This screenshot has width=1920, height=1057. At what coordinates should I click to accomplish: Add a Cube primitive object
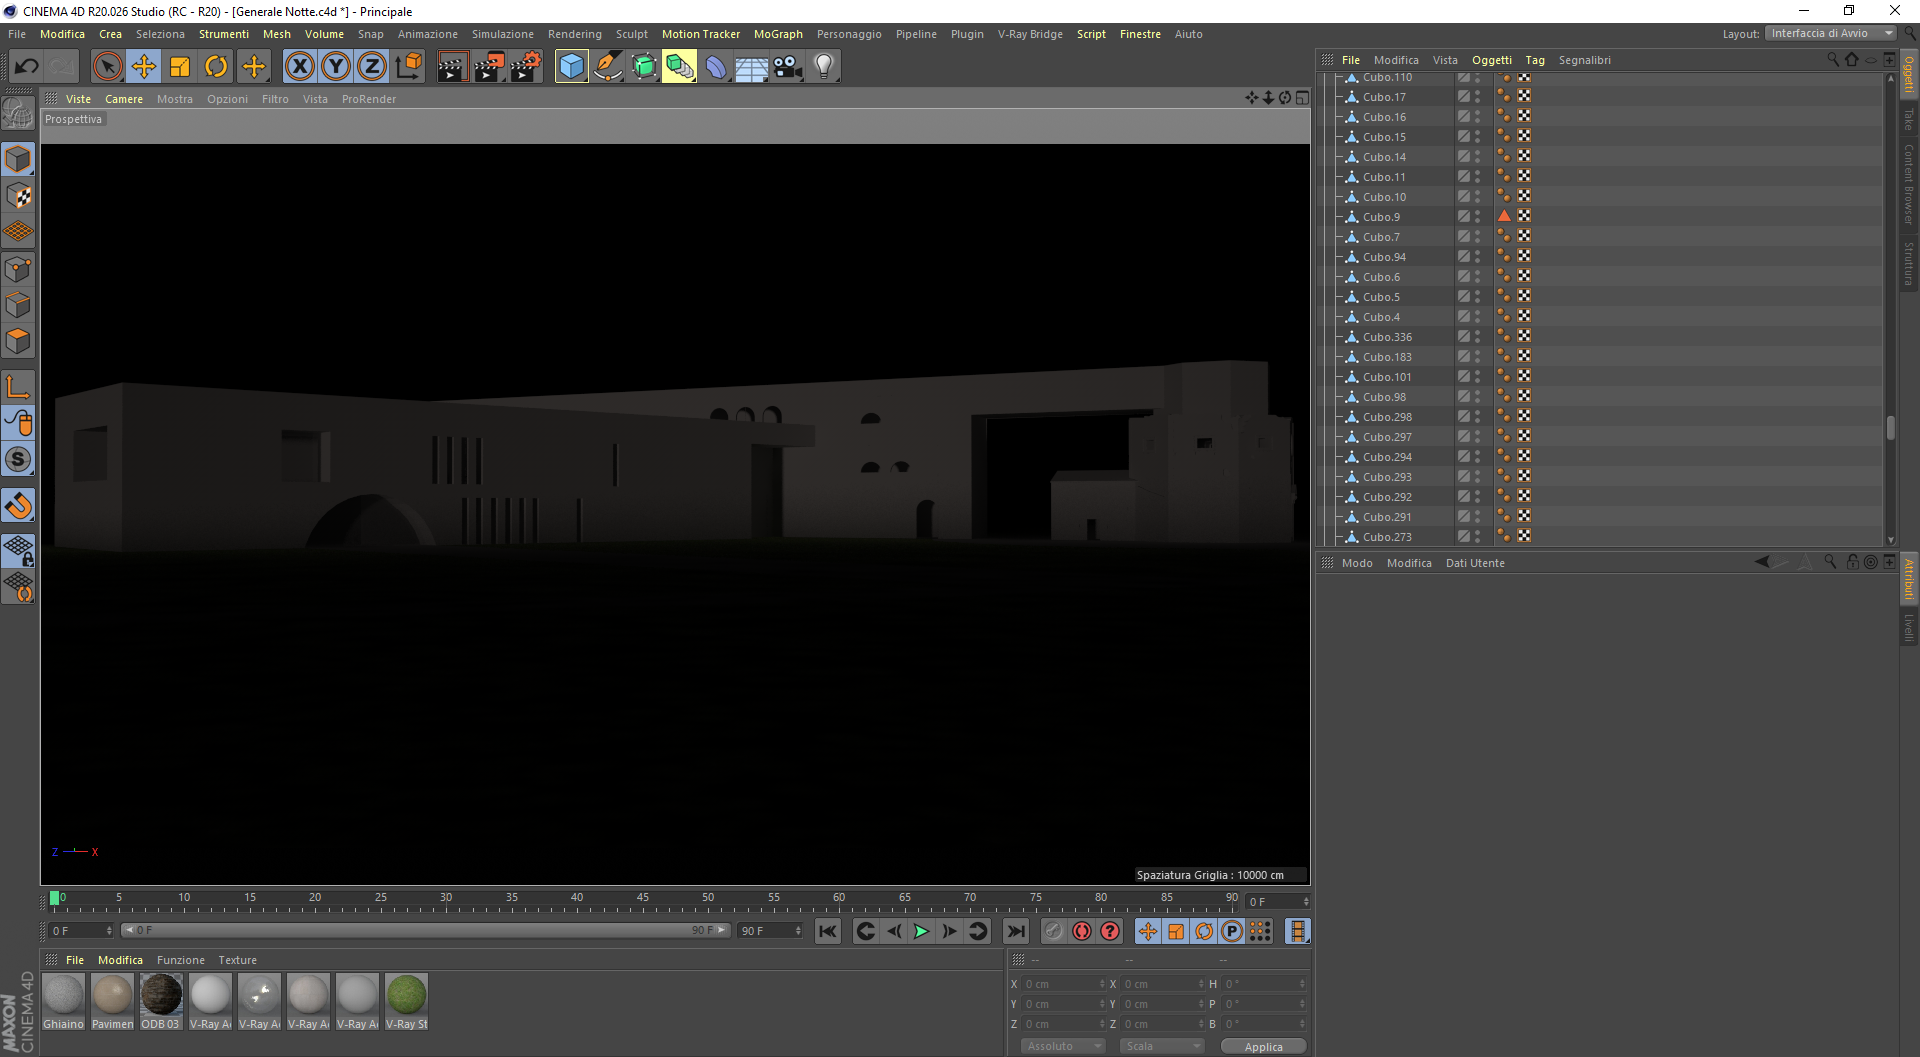(x=571, y=67)
